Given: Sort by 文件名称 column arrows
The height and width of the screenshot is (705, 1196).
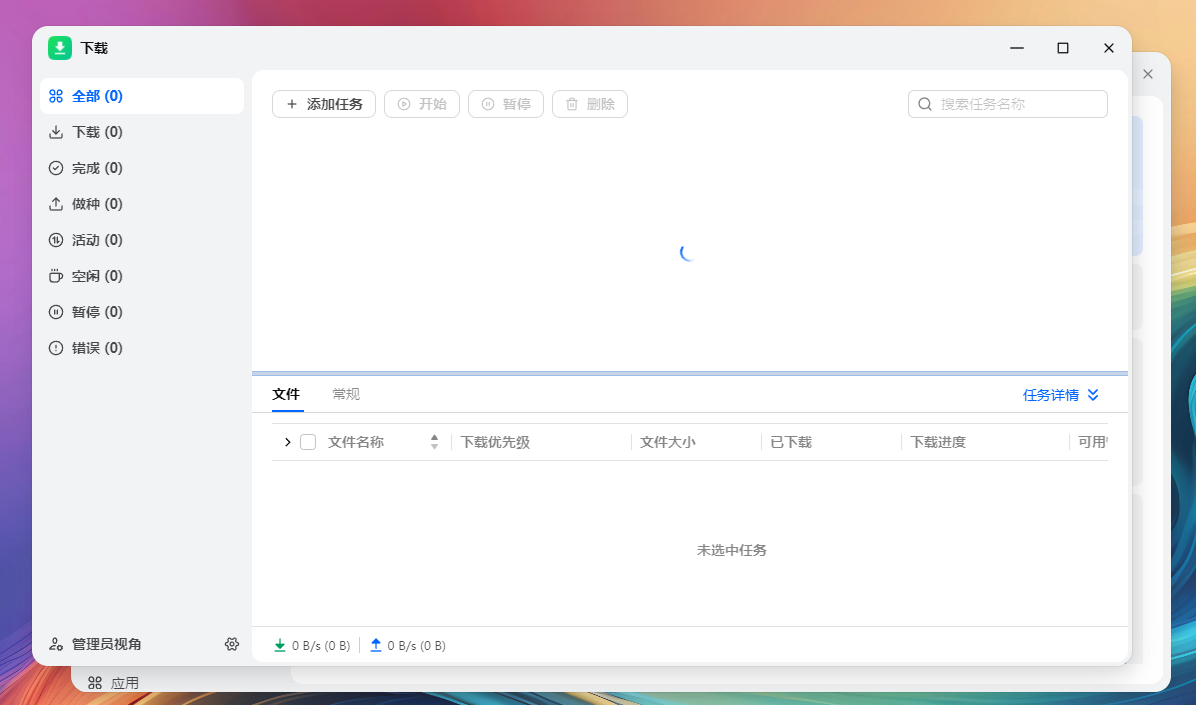Looking at the screenshot, I should [434, 442].
